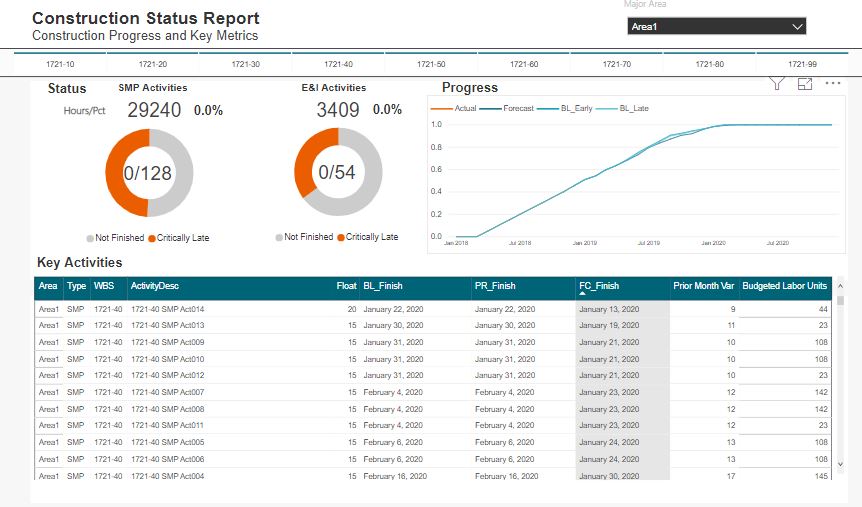The image size is (862, 507).
Task: Open focus mode for the Progress chart
Action: pyautogui.click(x=805, y=85)
